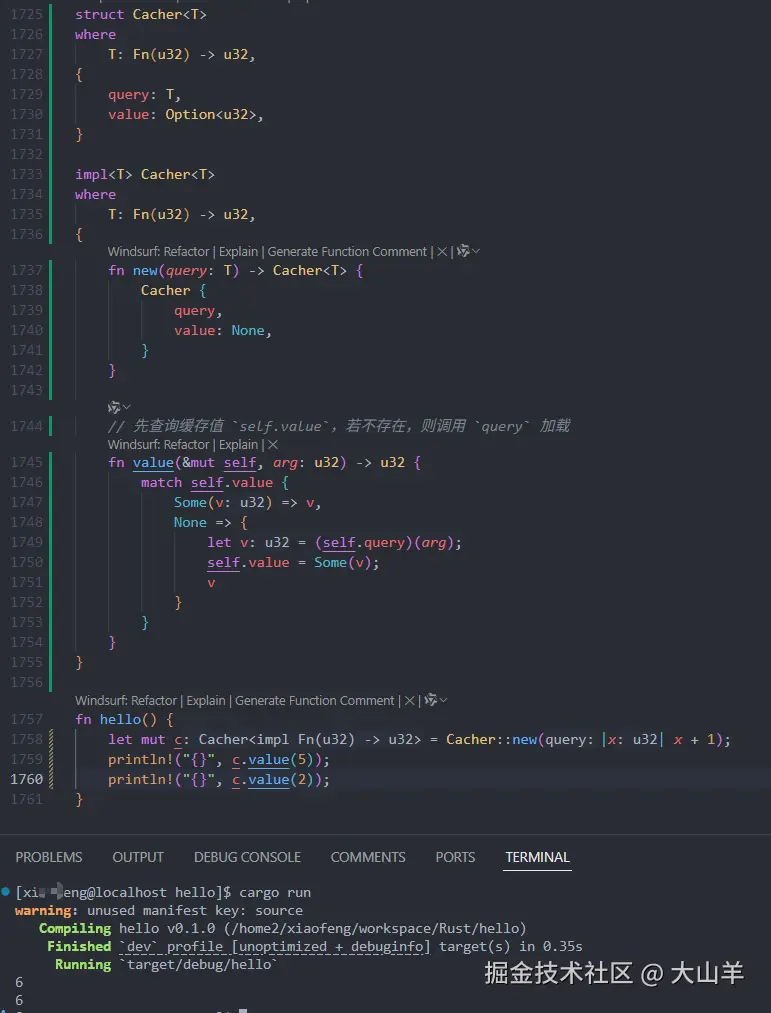
Task: Dismiss the Windsurf code lens above fn hello
Action: [x=409, y=701]
